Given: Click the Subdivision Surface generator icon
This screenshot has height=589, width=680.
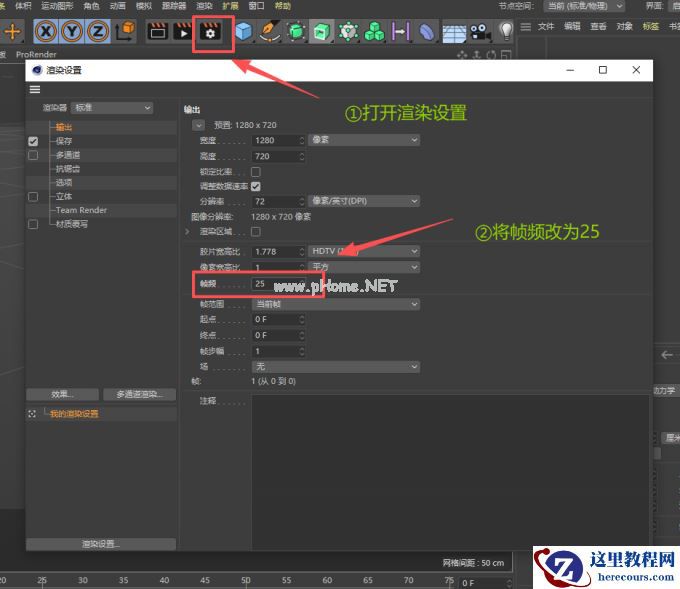Looking at the screenshot, I should [x=296, y=32].
